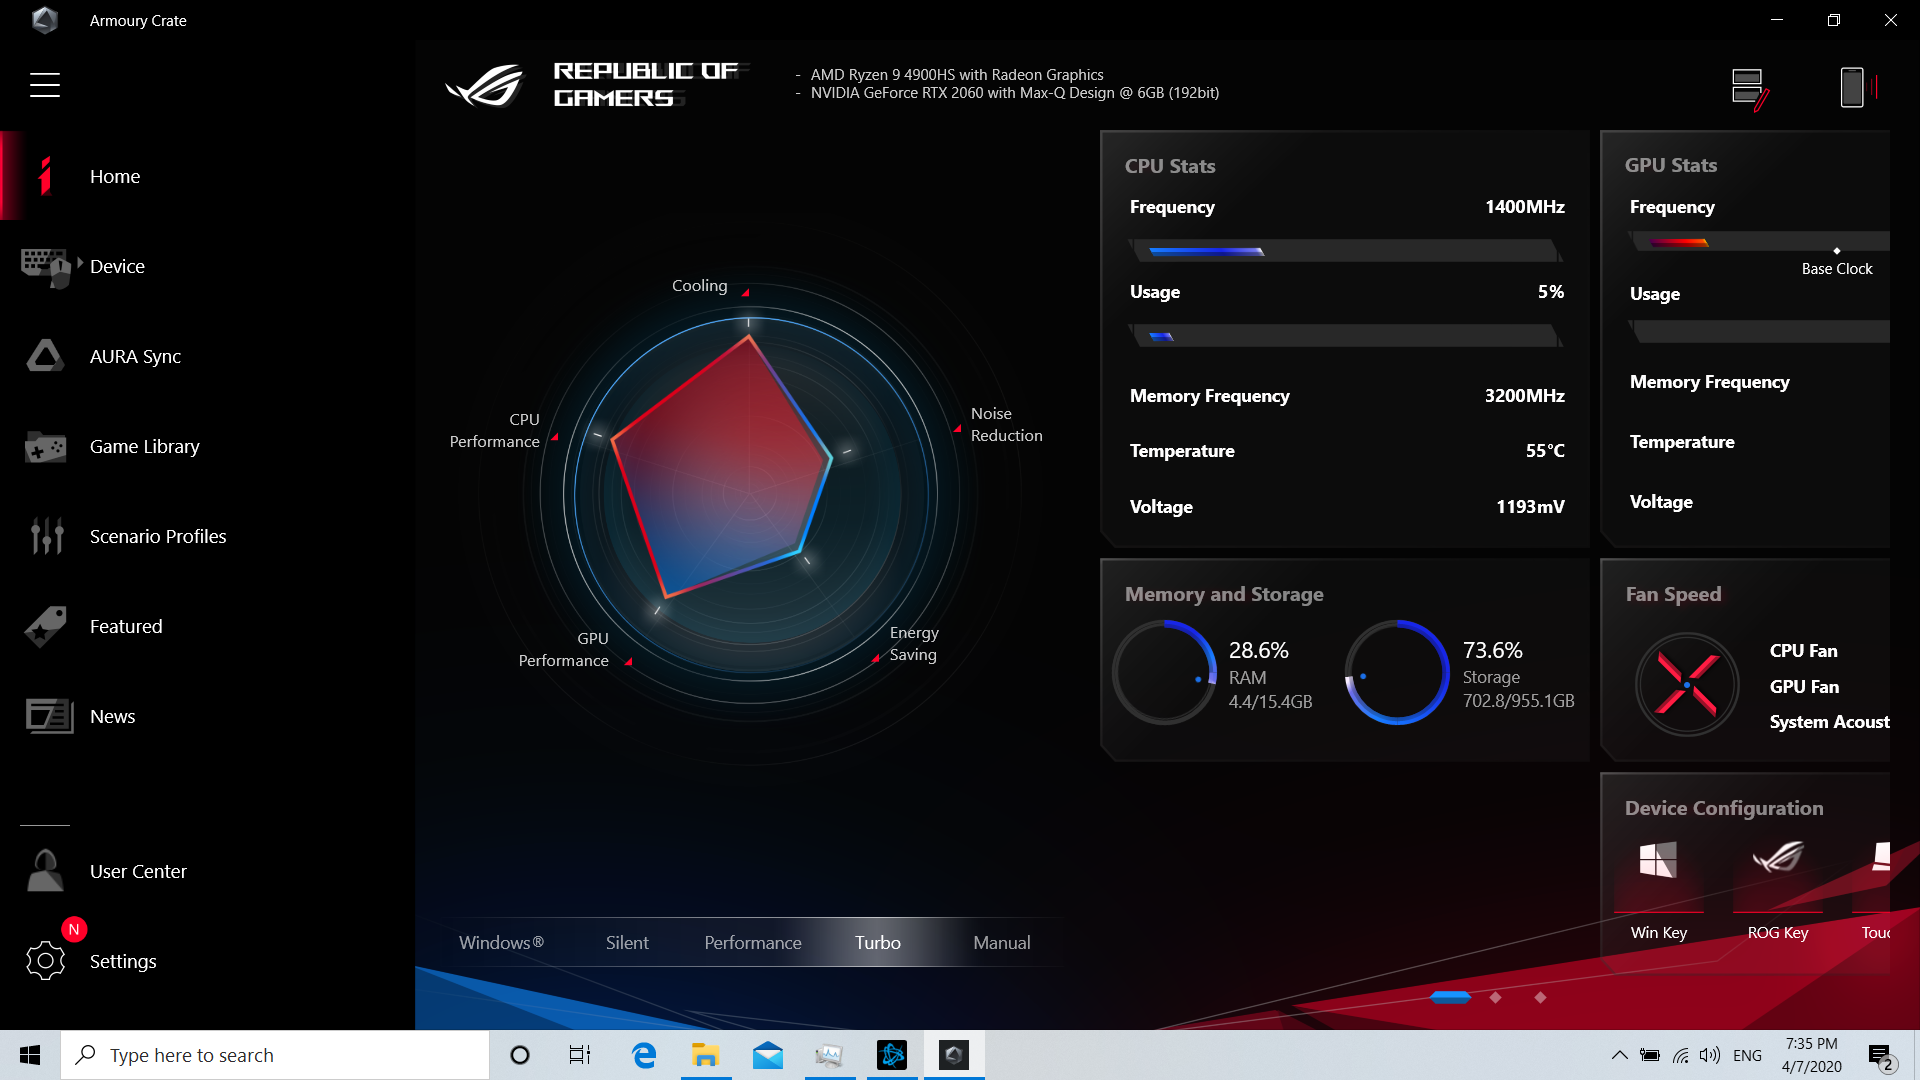Screen dimensions: 1920x1080
Task: Click CPU Fan in Fan Speed
Action: pyautogui.click(x=1803, y=651)
